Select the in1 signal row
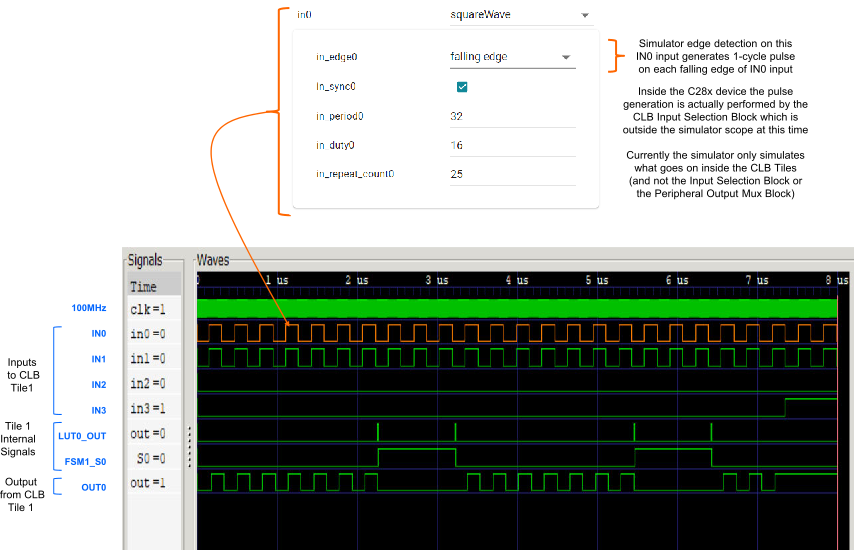854x550 pixels. pyautogui.click(x=152, y=359)
